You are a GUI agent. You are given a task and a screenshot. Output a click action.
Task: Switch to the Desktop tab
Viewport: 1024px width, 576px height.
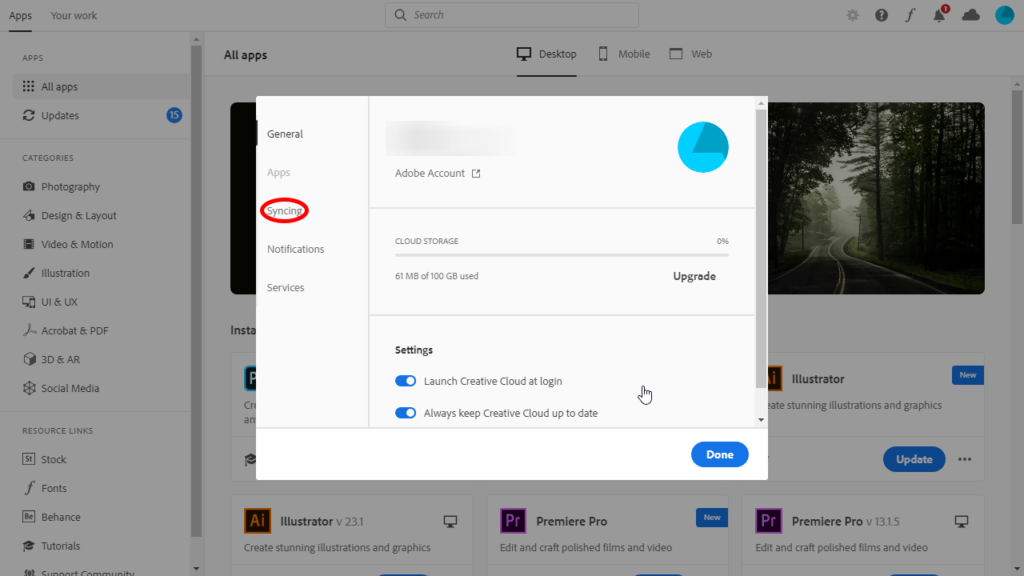tap(547, 54)
